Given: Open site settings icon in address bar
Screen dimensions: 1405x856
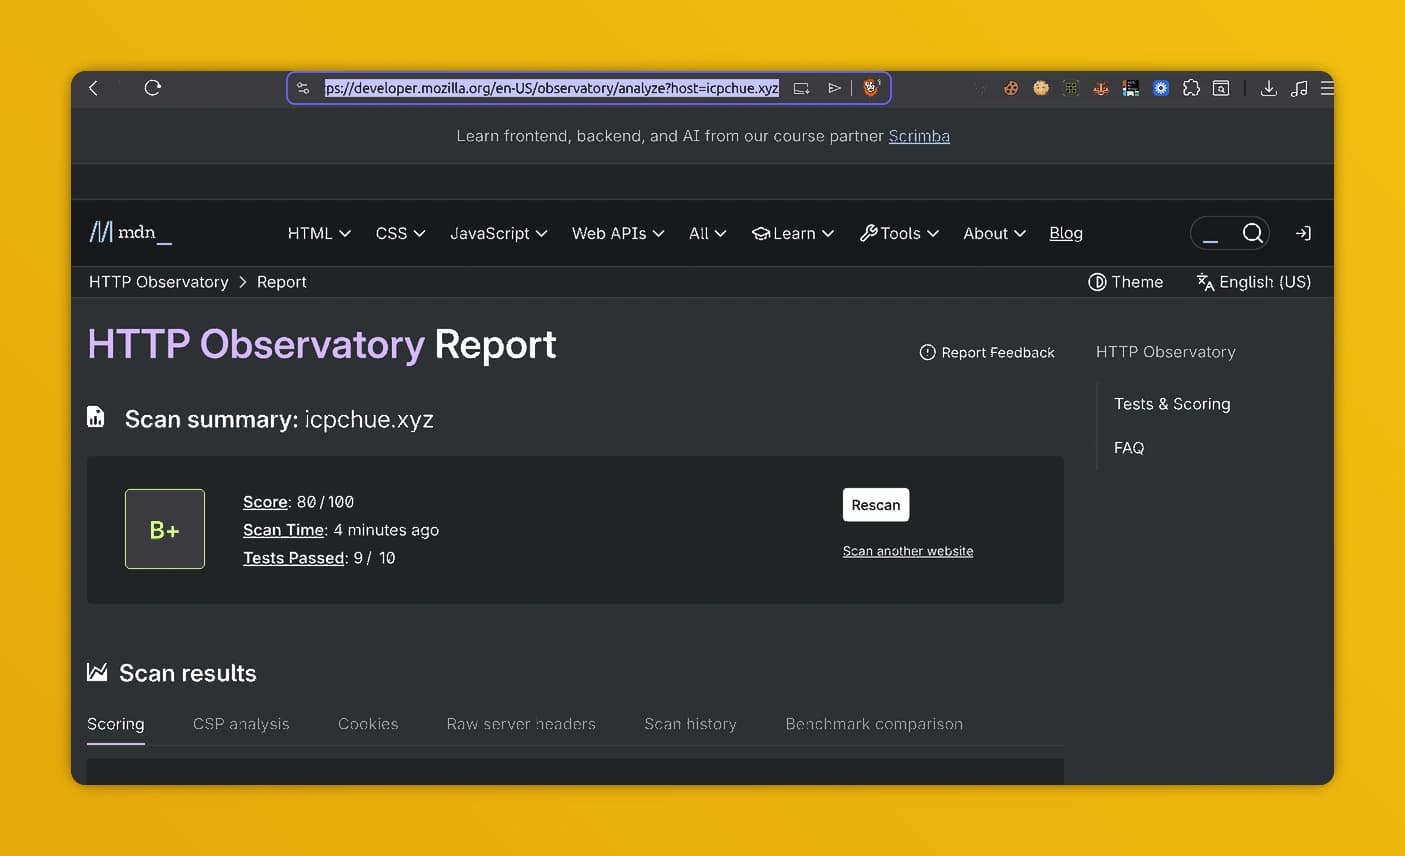Looking at the screenshot, I should pos(303,88).
